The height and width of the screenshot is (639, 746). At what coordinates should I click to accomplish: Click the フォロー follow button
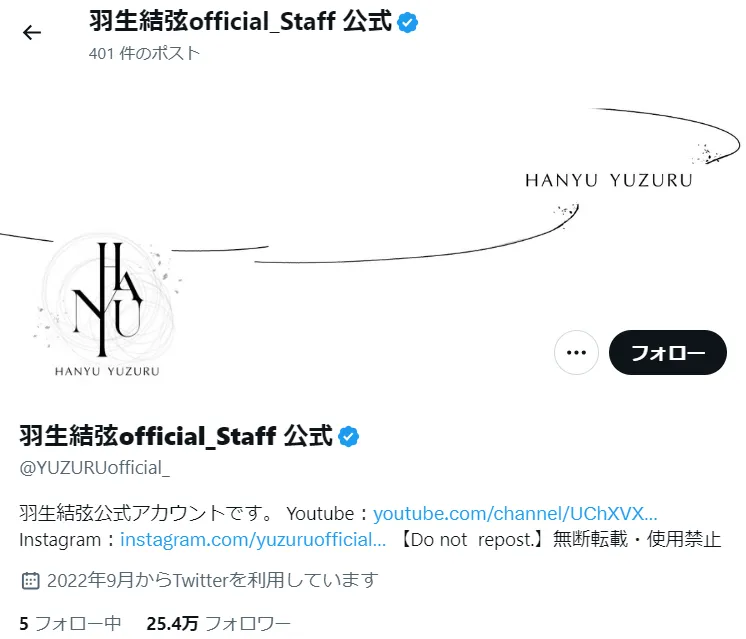(667, 353)
